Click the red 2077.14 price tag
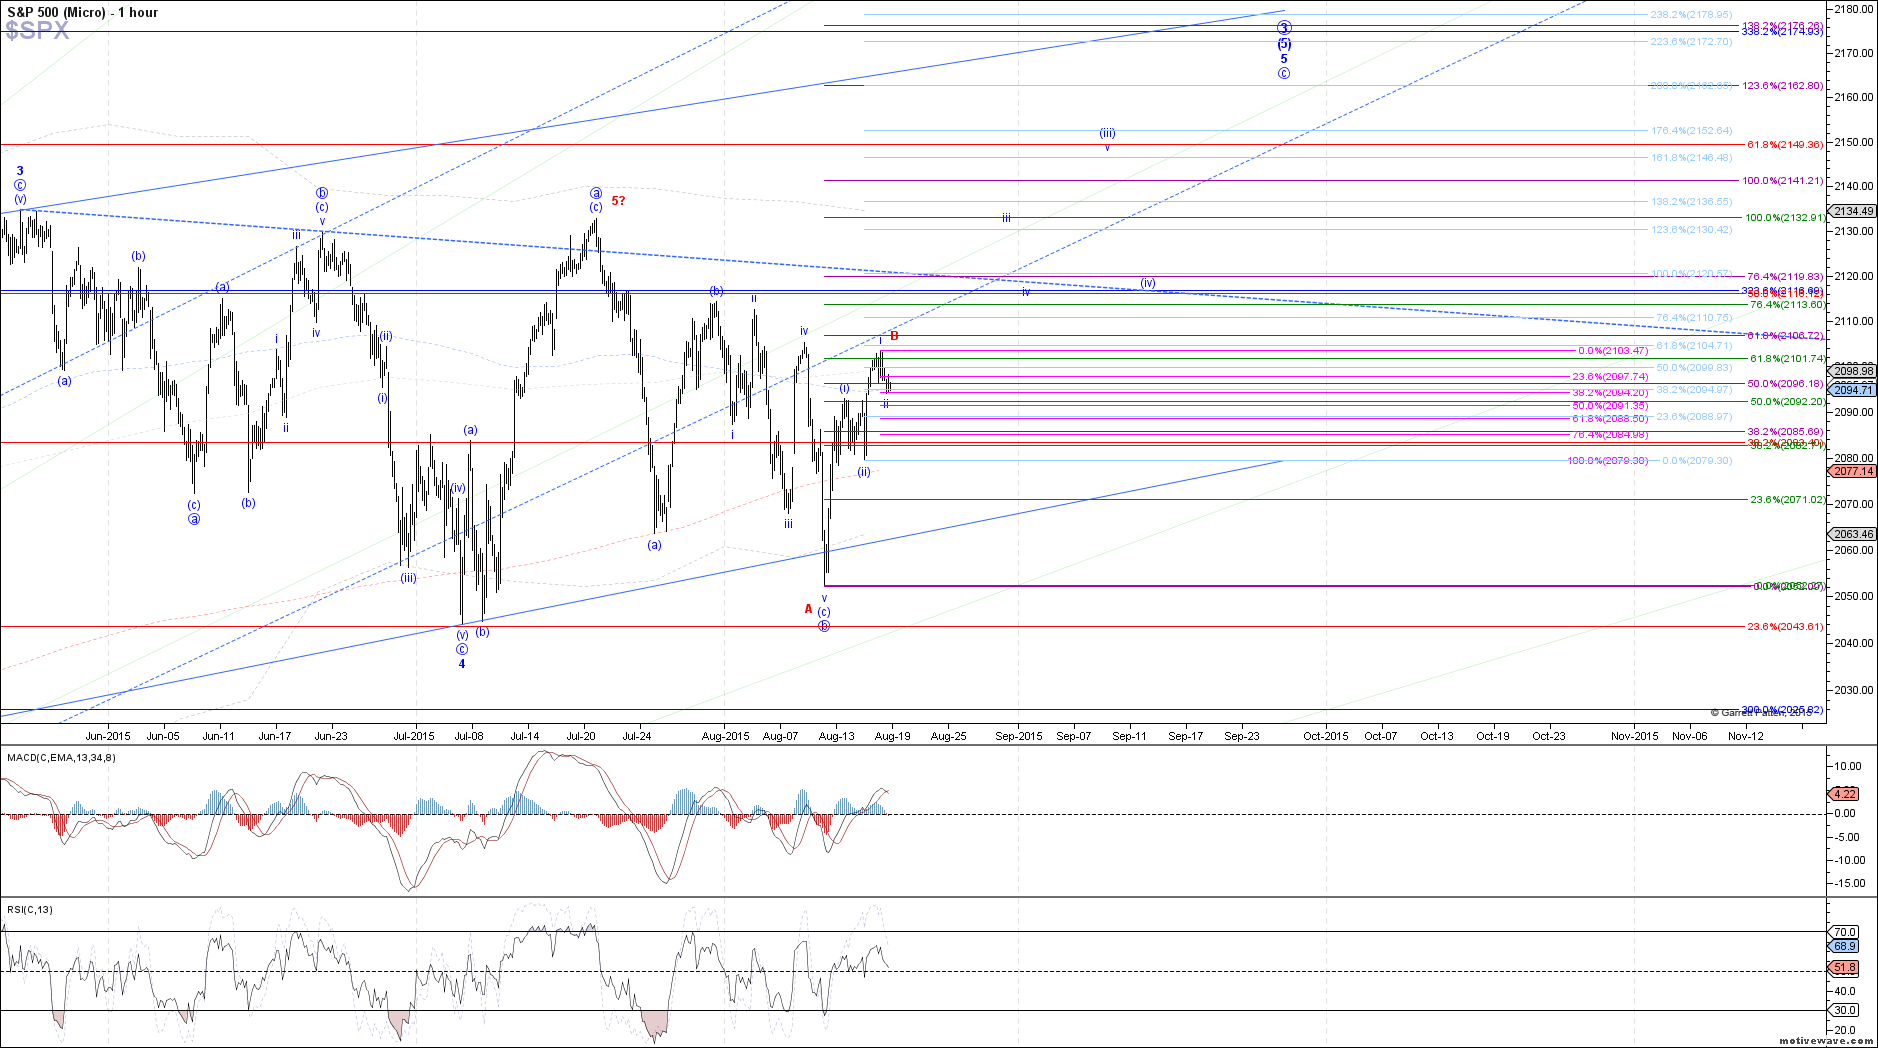The height and width of the screenshot is (1048, 1878). [x=1852, y=471]
